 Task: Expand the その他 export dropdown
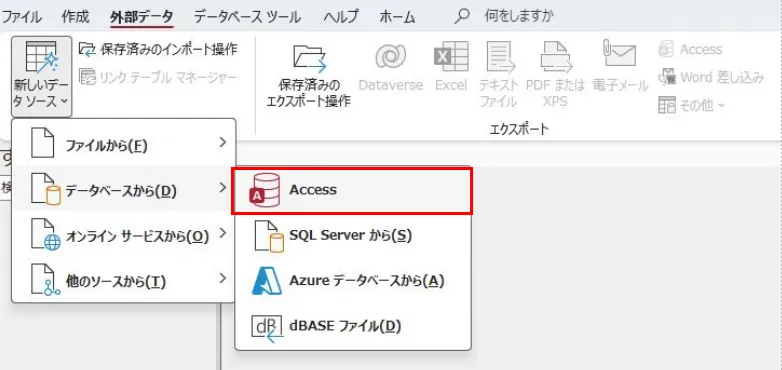[x=692, y=105]
